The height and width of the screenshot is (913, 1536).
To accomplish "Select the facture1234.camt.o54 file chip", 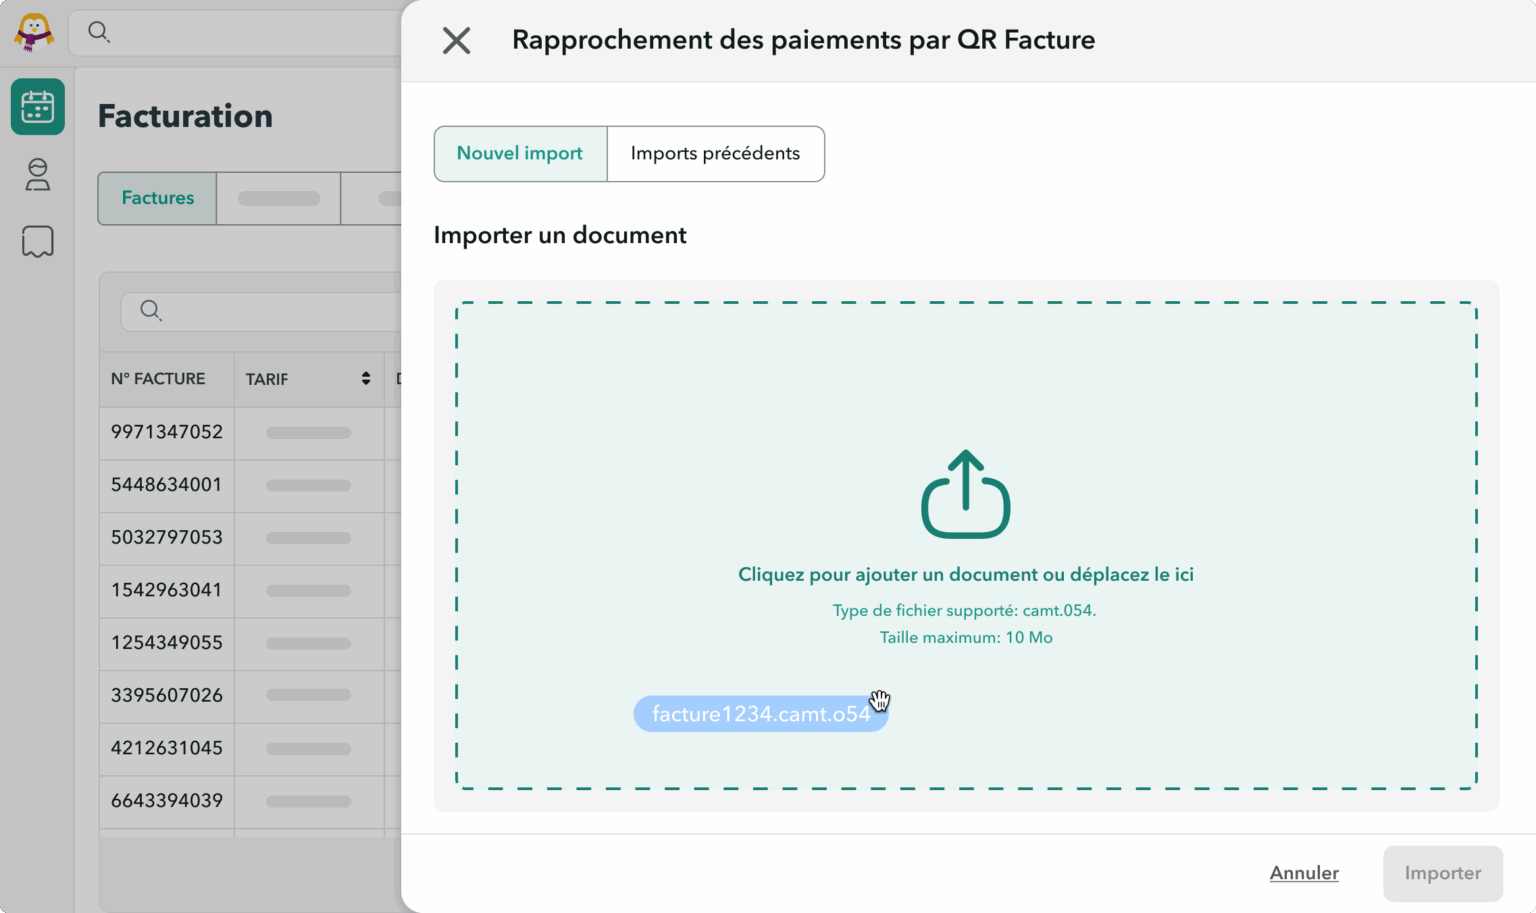I will pos(760,712).
